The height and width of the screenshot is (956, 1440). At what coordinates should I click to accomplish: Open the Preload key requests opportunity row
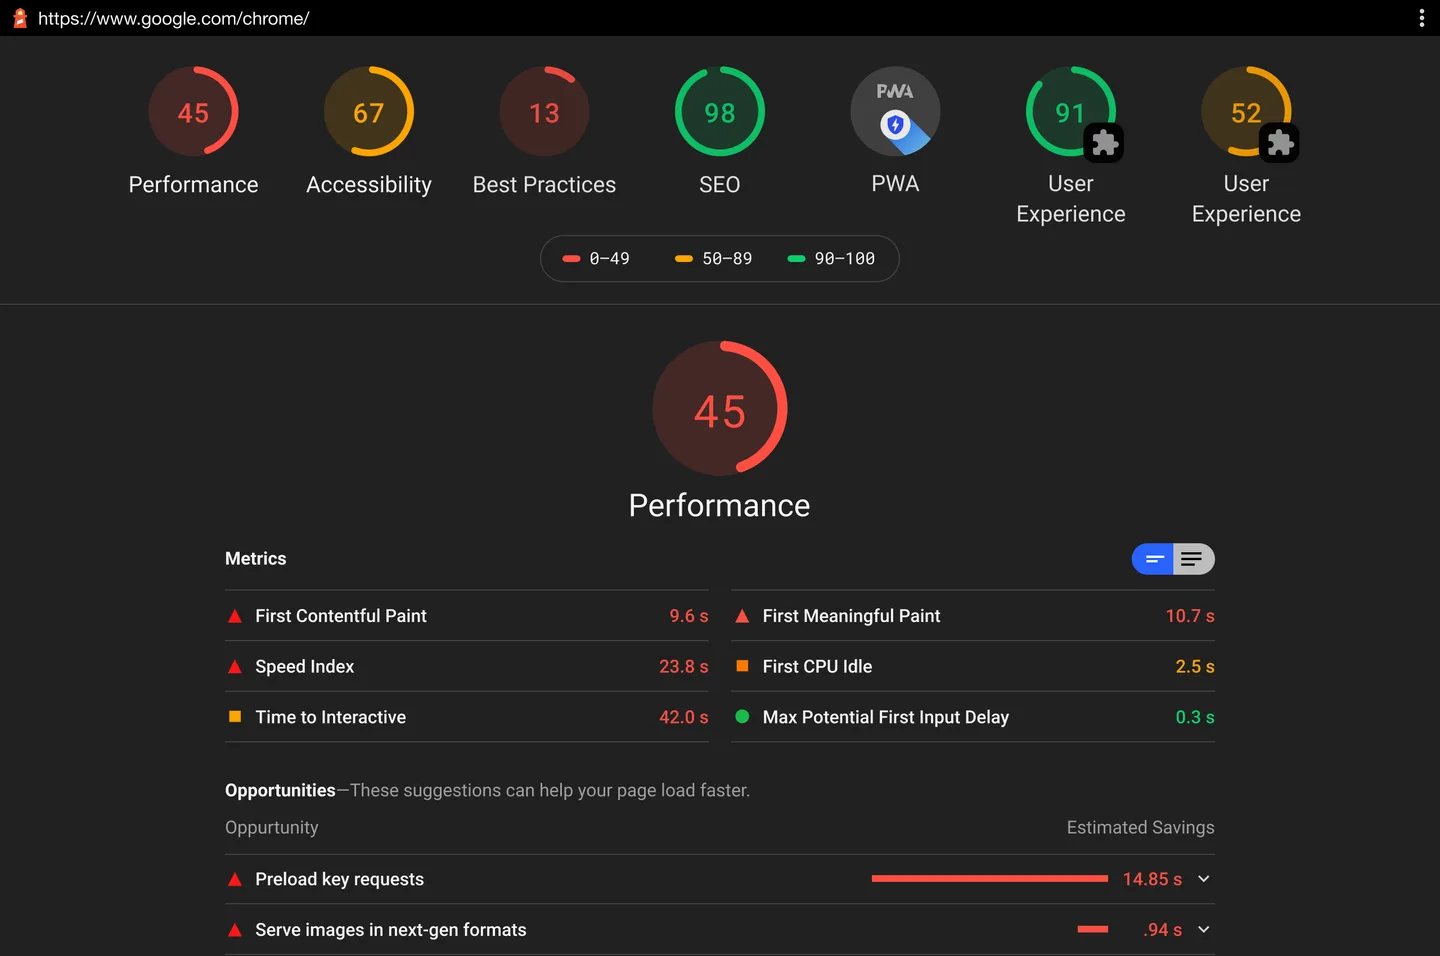[720, 879]
